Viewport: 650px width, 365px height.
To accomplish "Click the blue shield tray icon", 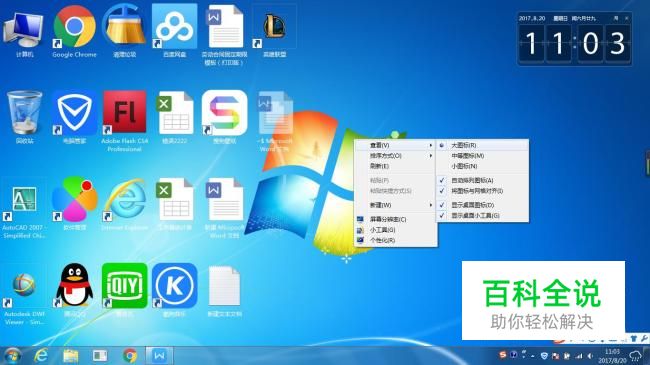I will coord(544,356).
